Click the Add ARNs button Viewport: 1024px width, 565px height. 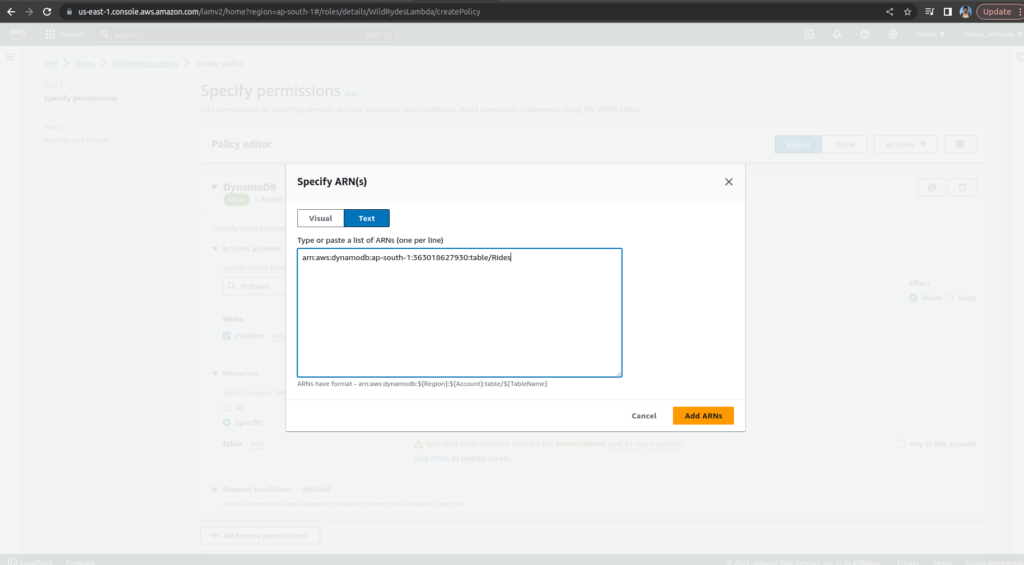coord(703,415)
